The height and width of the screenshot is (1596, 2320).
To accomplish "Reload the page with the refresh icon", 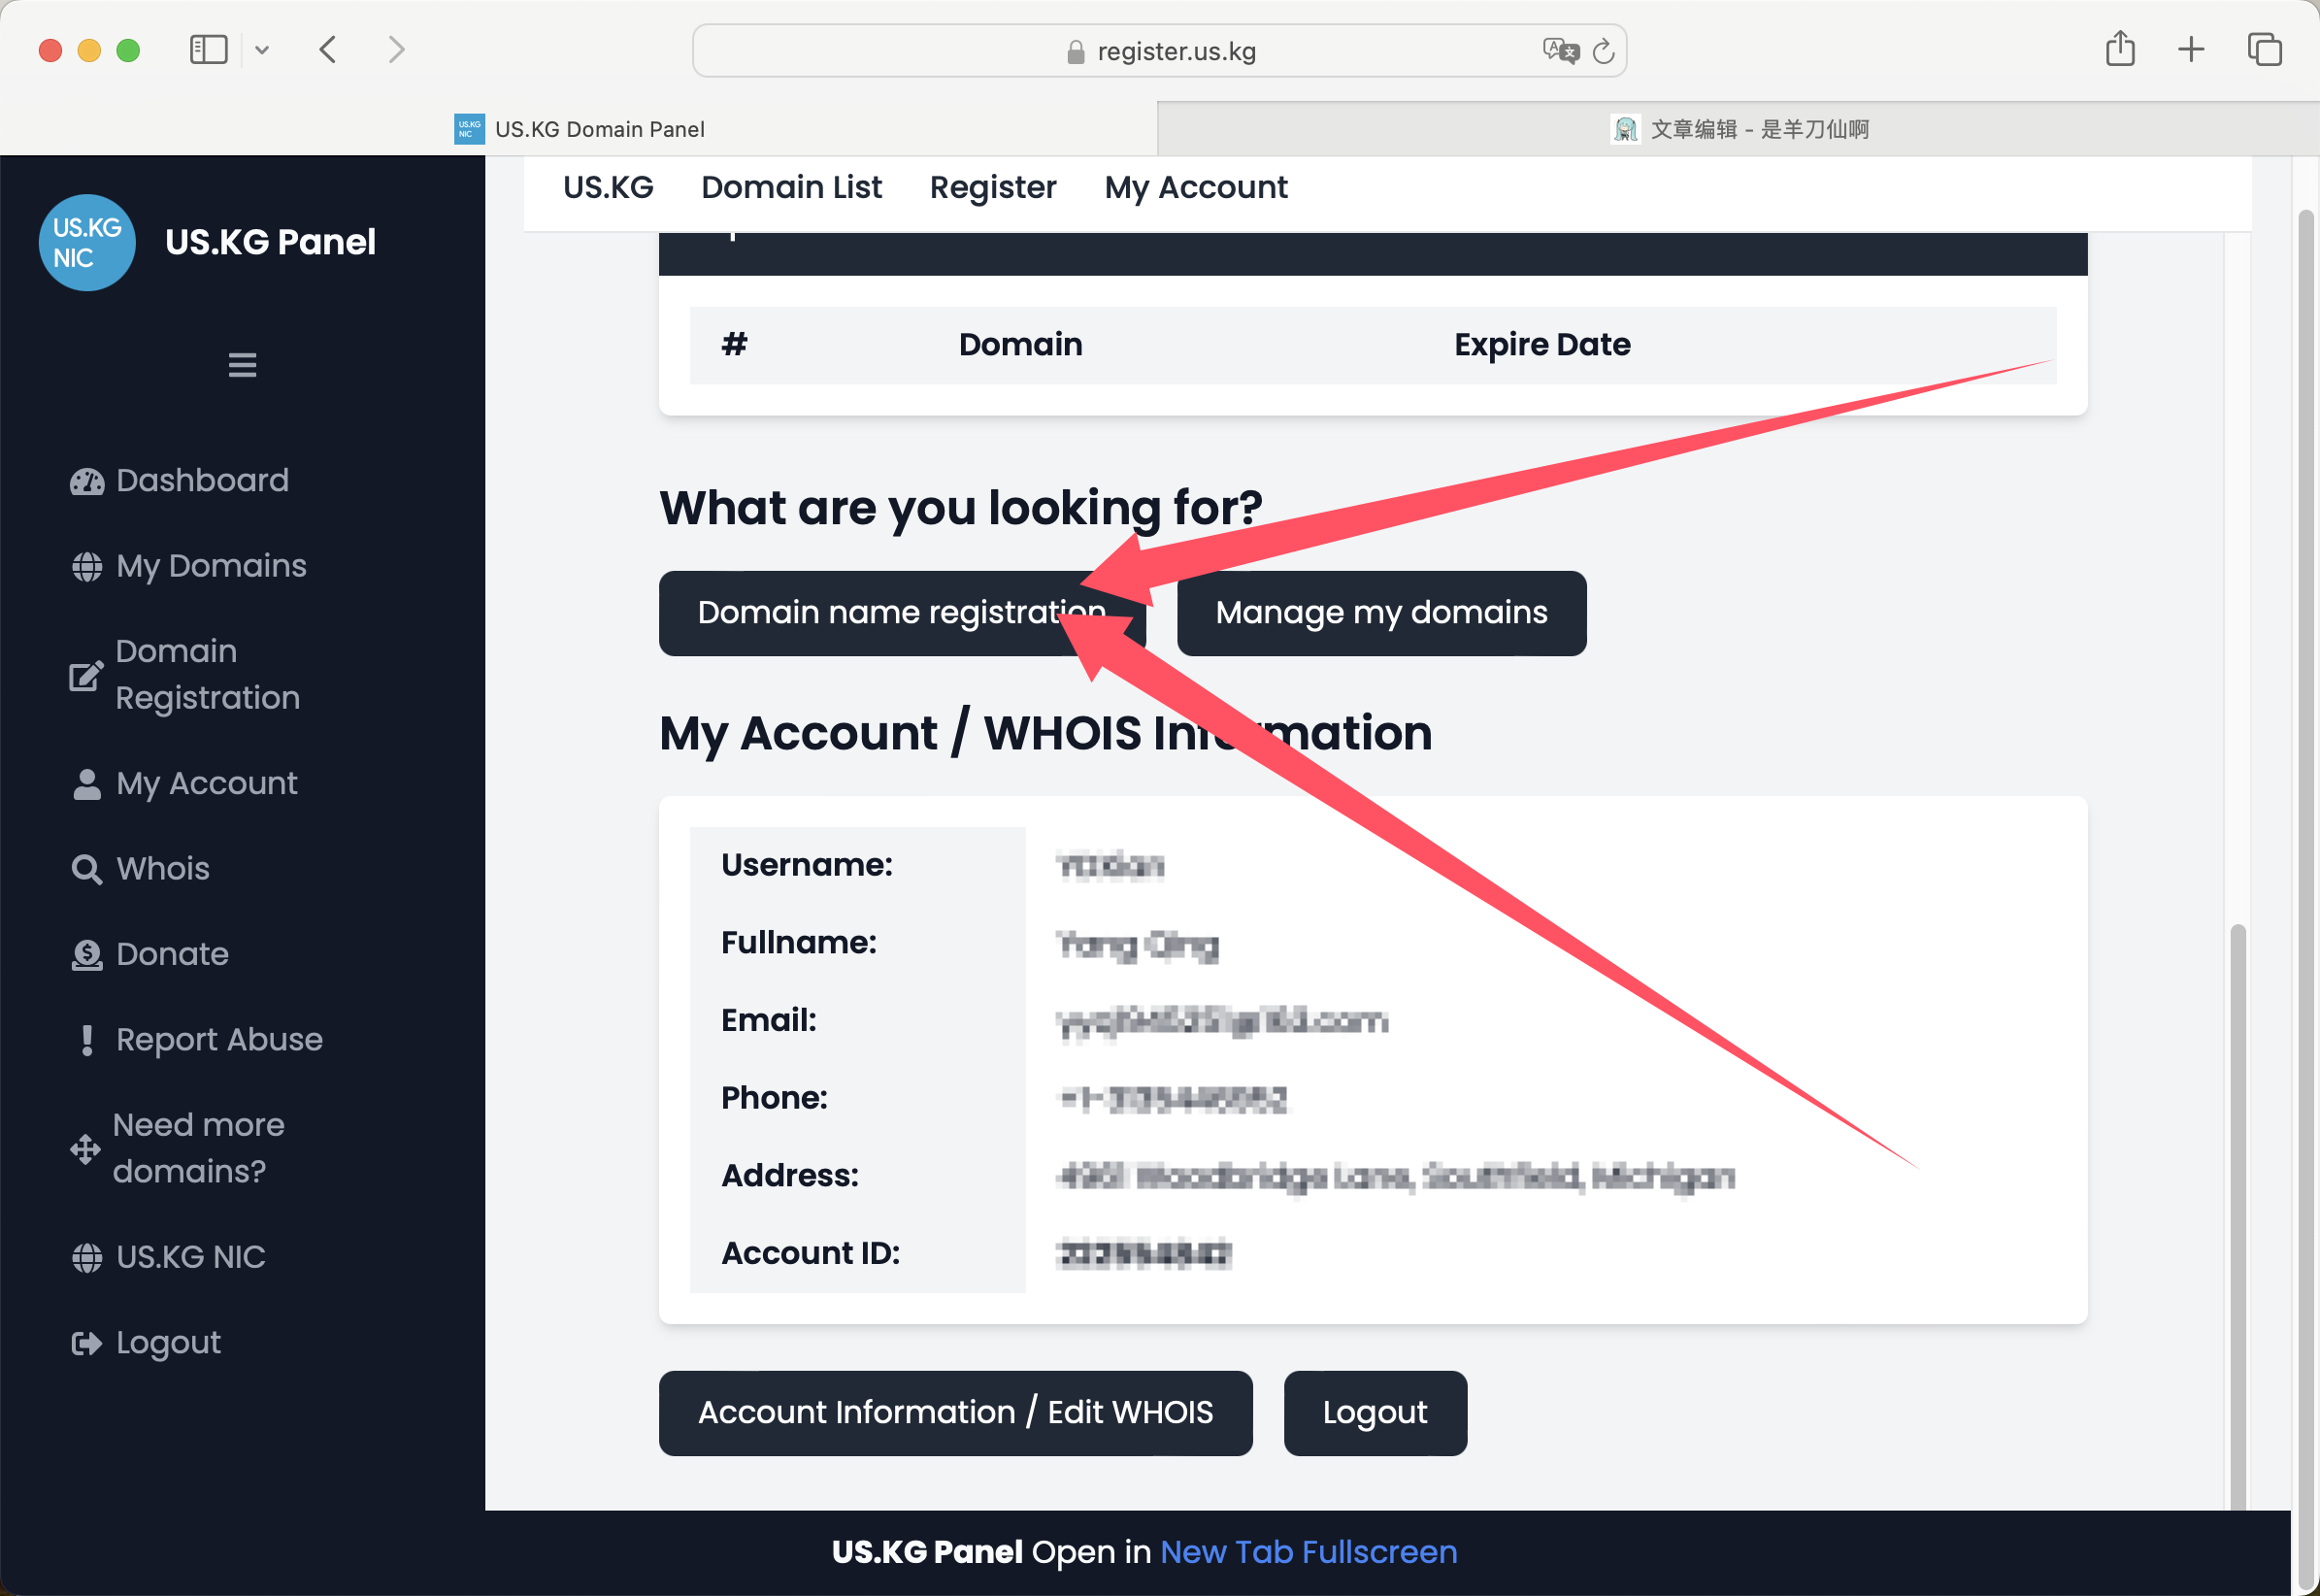I will [1603, 50].
